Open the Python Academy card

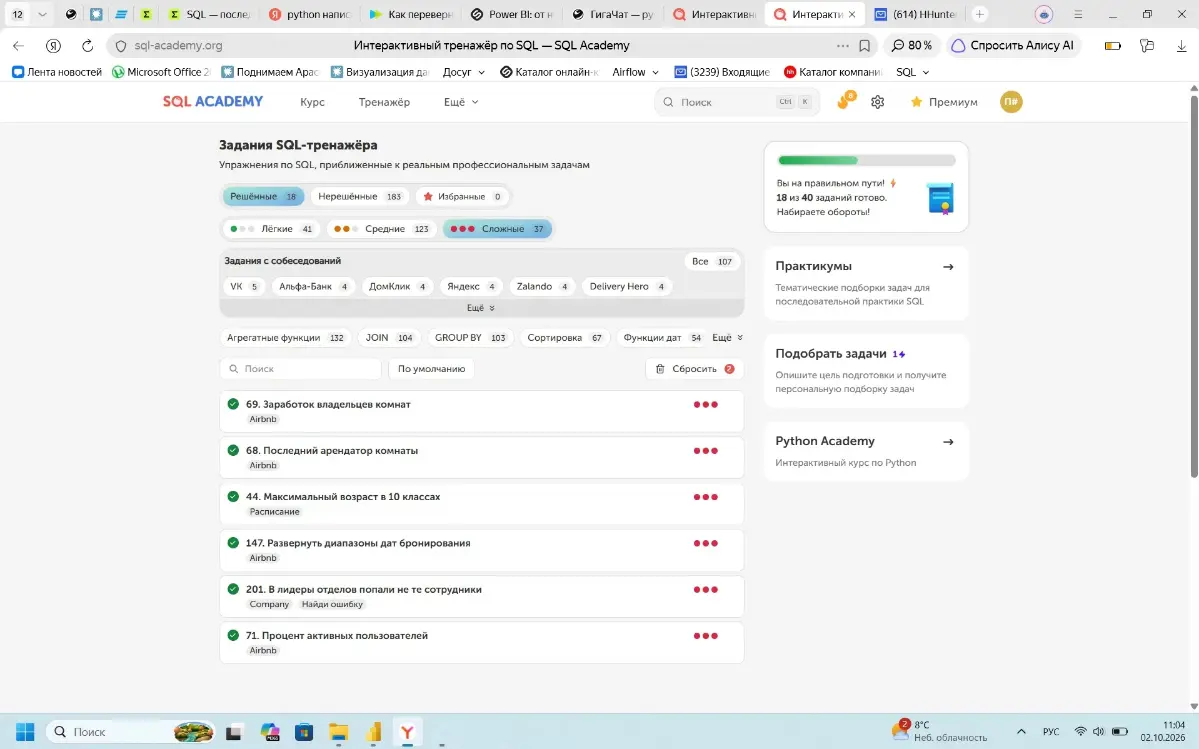[866, 451]
